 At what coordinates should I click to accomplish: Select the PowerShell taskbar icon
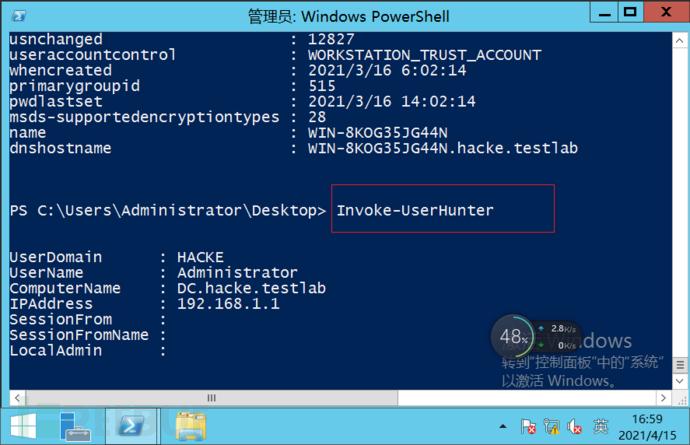pos(129,426)
